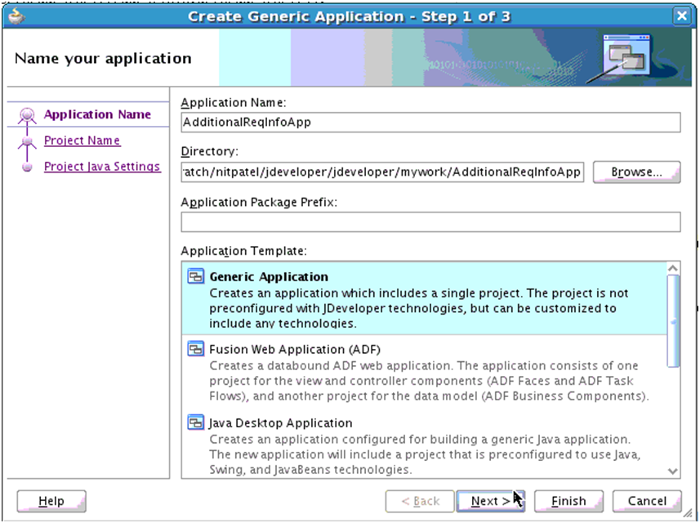
Task: Click the Generic Application description text
Action: point(419,308)
